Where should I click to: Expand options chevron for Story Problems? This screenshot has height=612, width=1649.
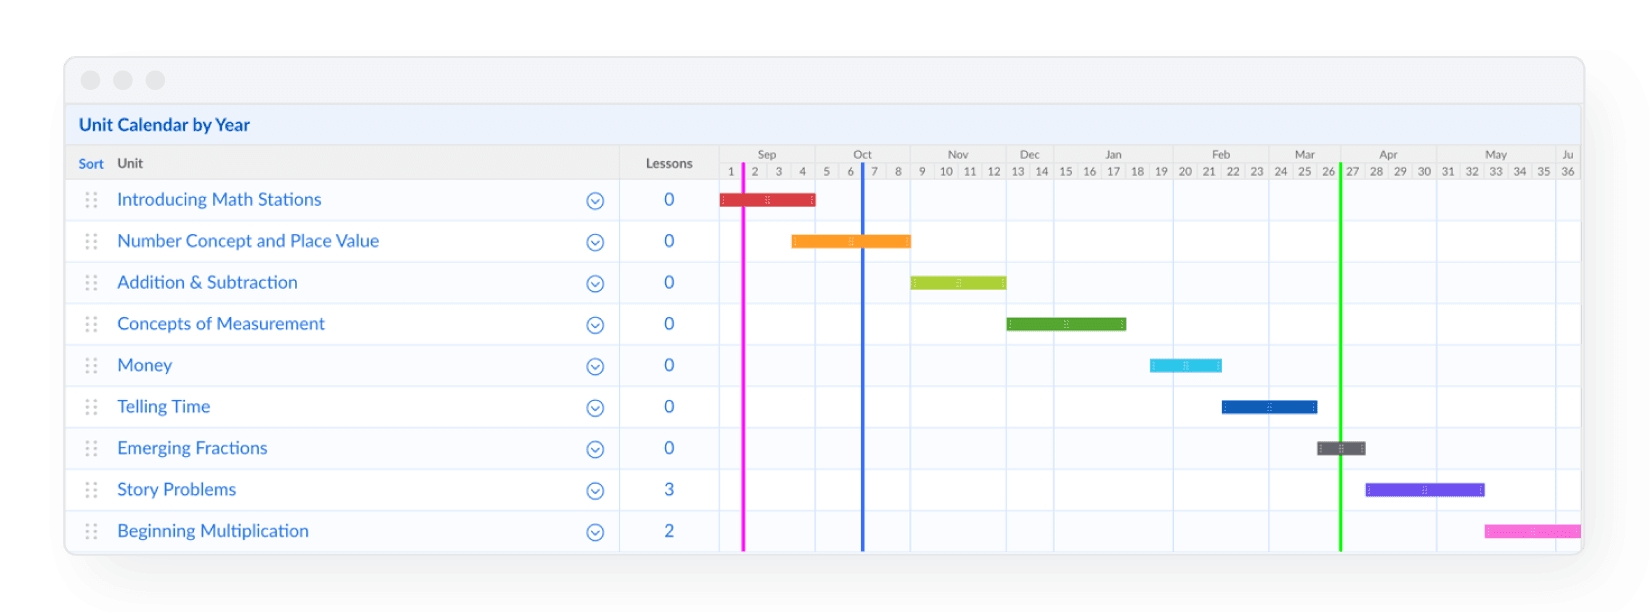(x=595, y=491)
